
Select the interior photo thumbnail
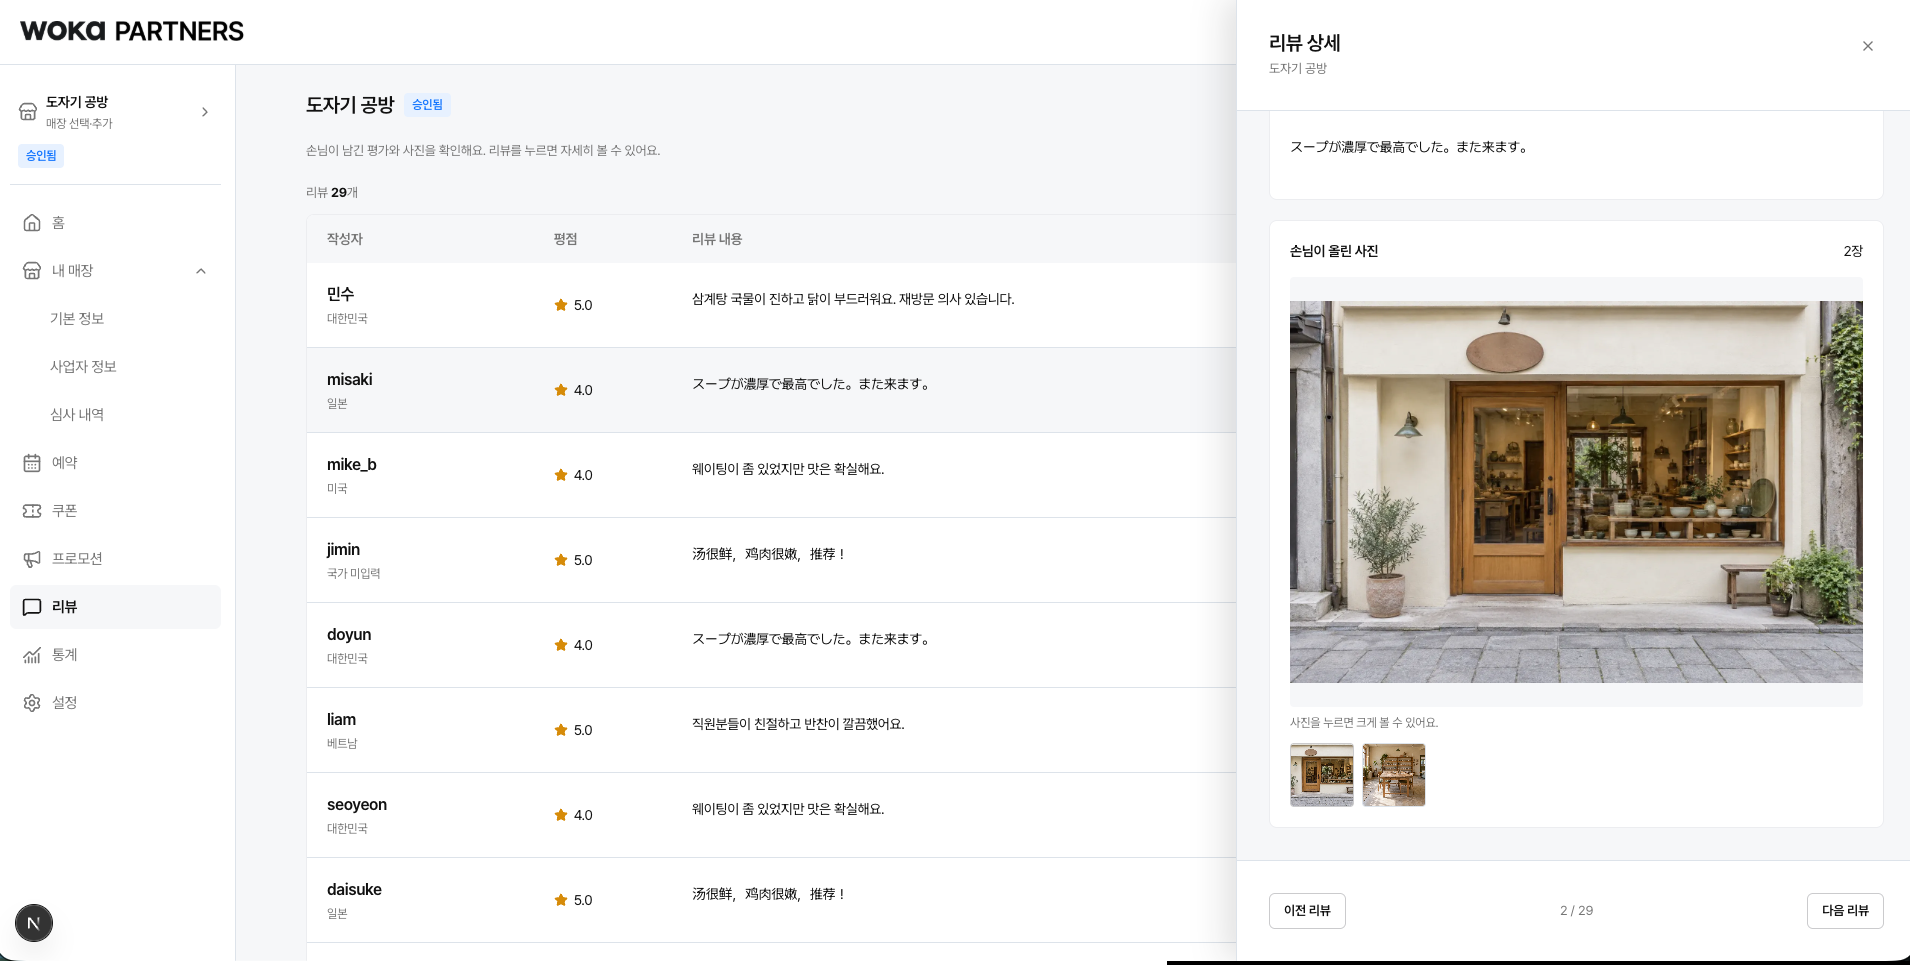coord(1394,775)
